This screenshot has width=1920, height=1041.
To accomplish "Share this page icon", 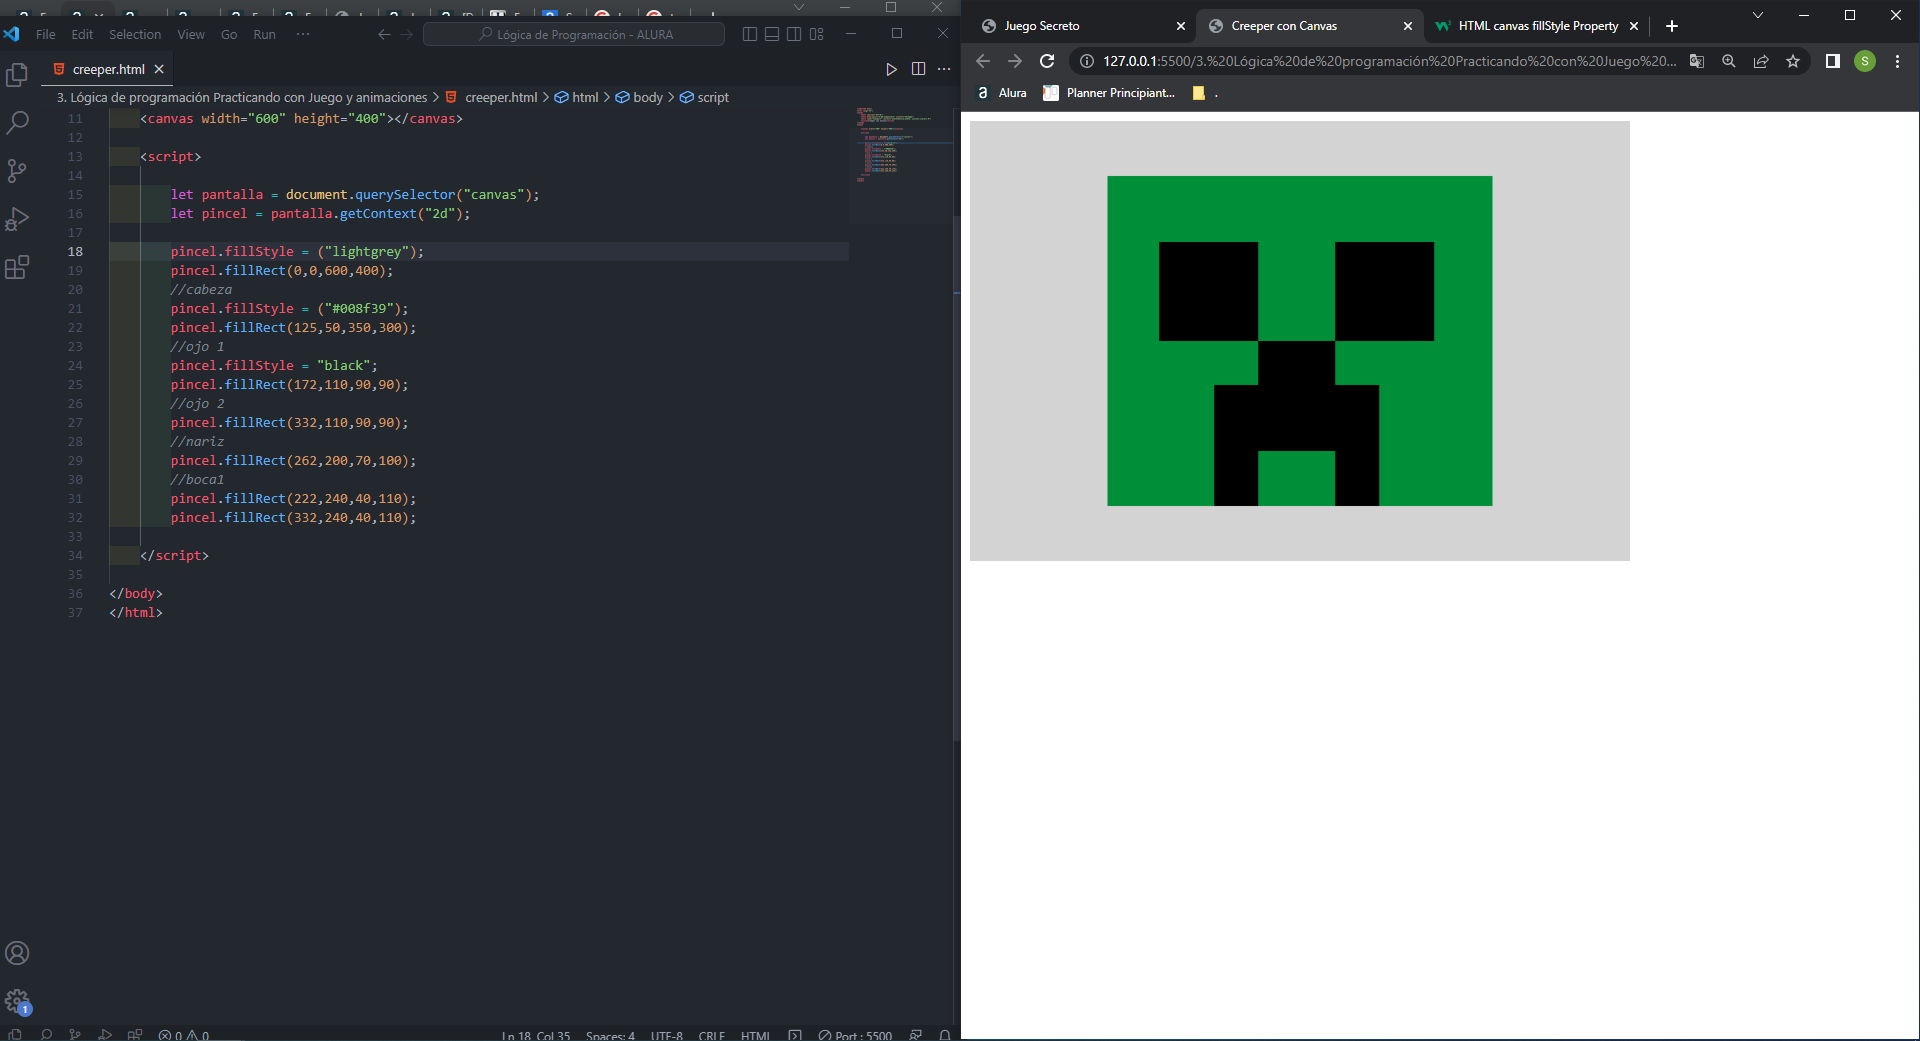I will (1761, 61).
